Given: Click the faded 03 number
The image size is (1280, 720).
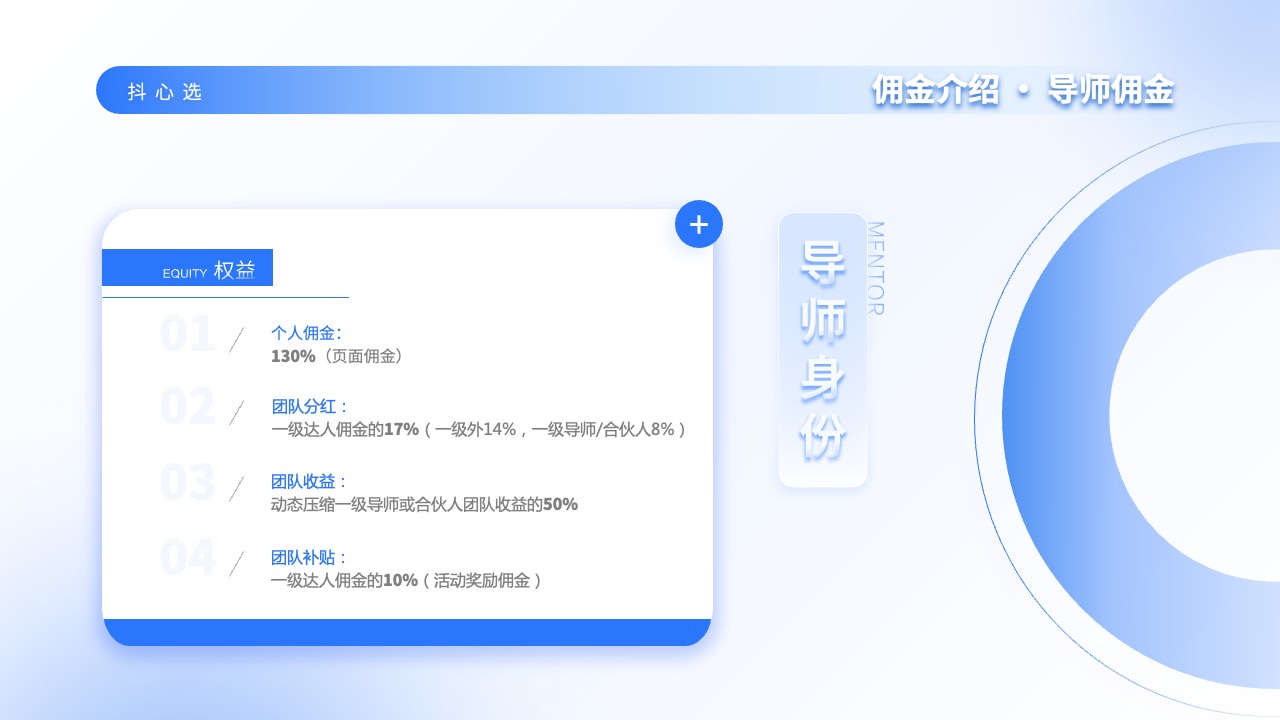Looking at the screenshot, I should click(x=187, y=482).
